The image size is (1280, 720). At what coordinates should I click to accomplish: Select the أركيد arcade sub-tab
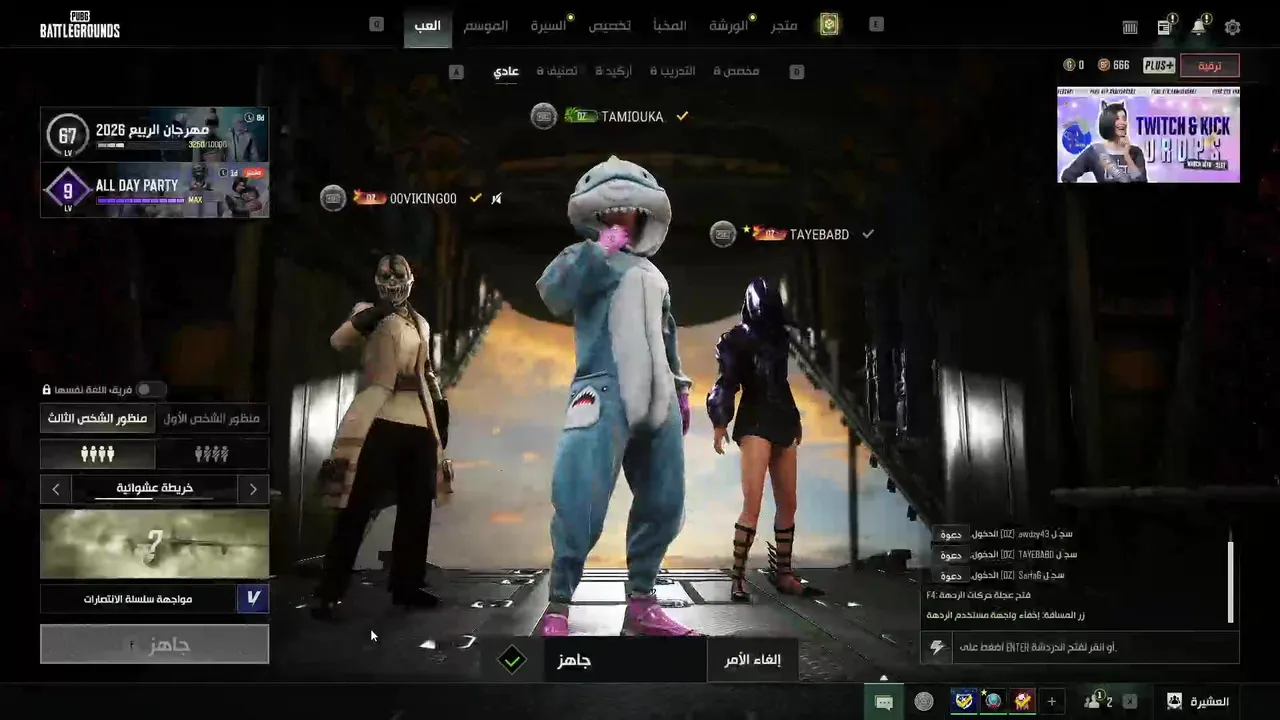(x=613, y=71)
